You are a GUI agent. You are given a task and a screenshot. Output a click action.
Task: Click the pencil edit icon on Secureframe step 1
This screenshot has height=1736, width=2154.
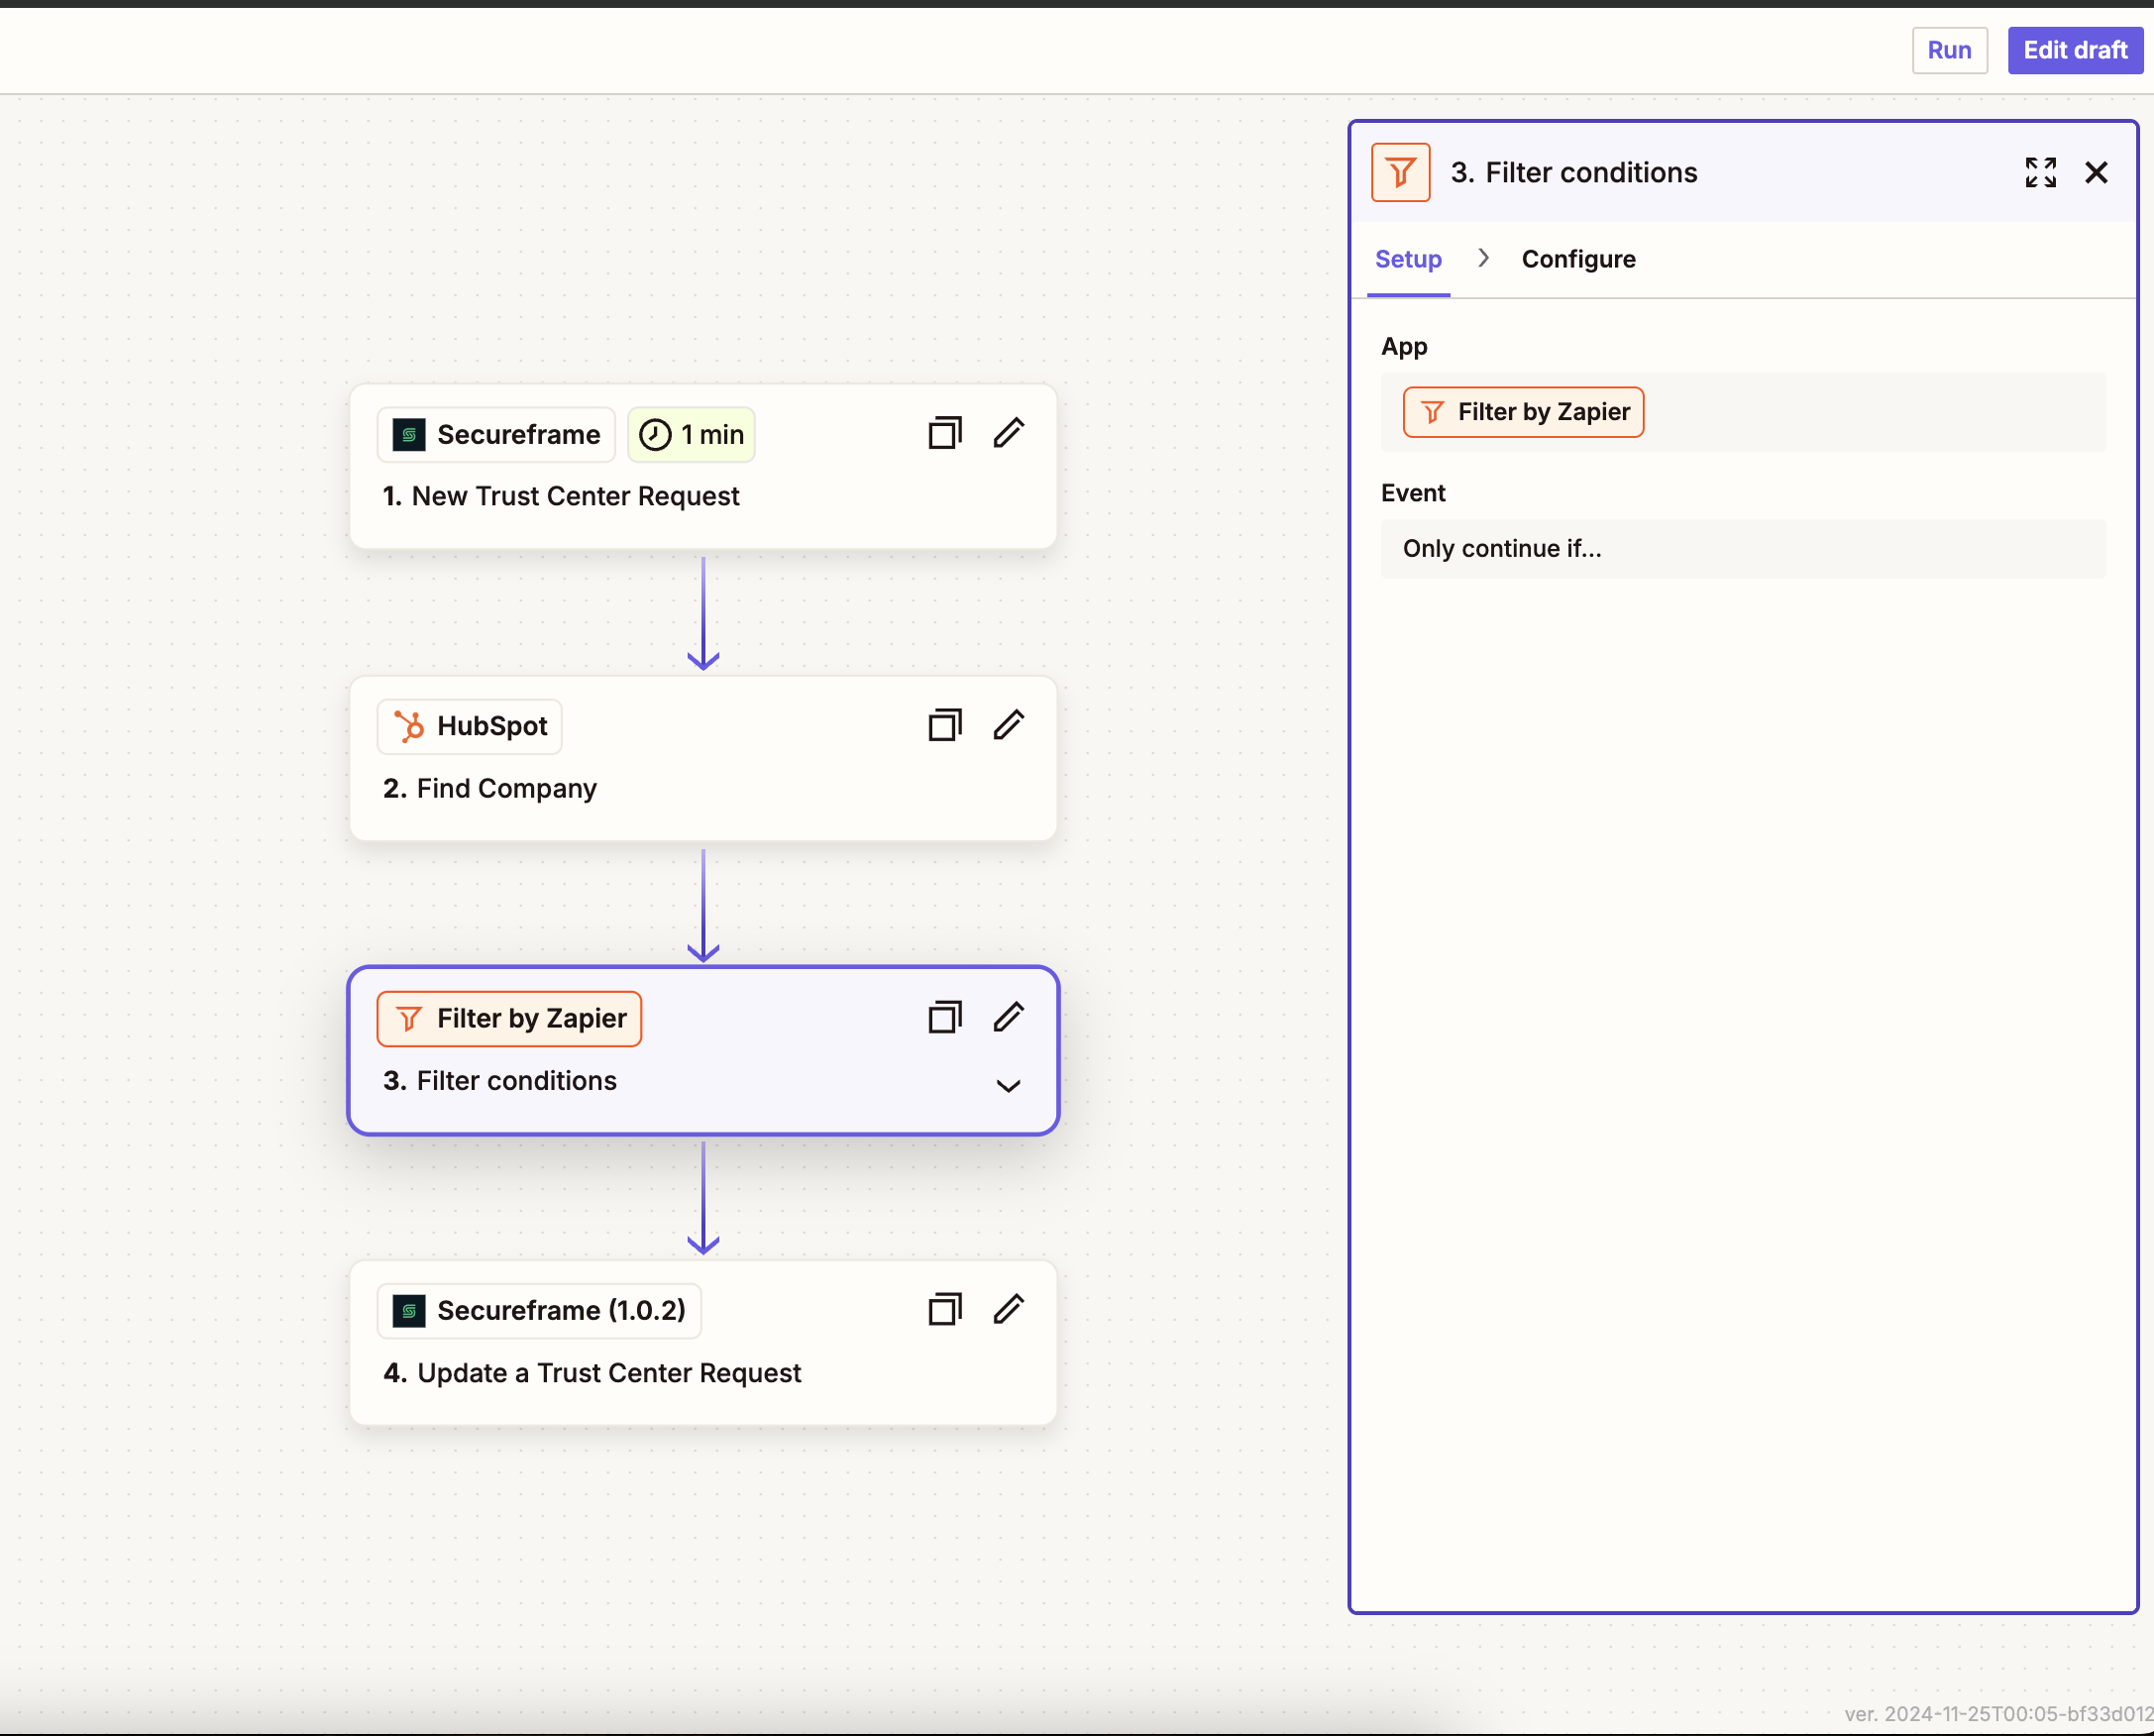click(1008, 434)
